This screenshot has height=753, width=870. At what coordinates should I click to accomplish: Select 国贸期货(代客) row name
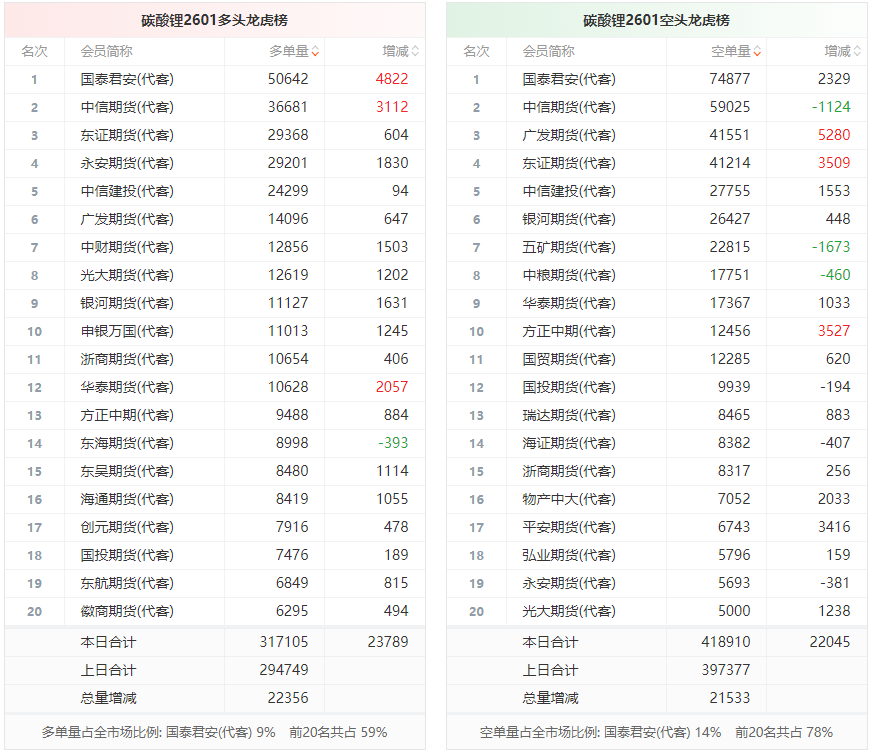[569, 359]
